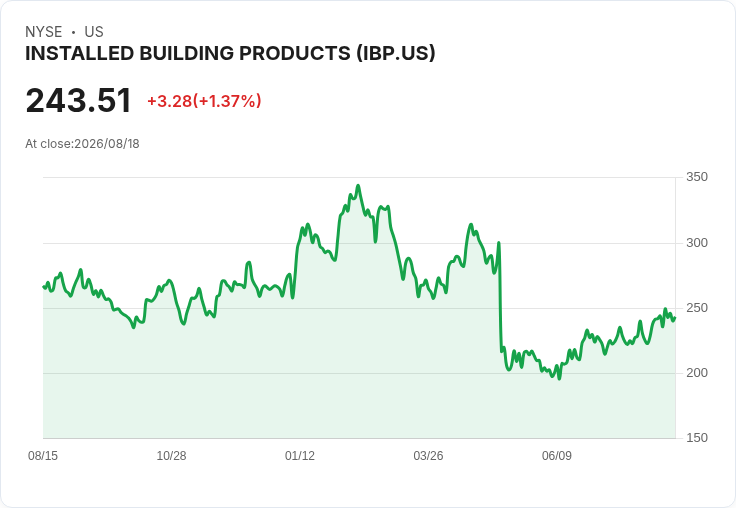The image size is (736, 508).
Task: Click the 250 y-axis price label
Action: click(x=697, y=308)
